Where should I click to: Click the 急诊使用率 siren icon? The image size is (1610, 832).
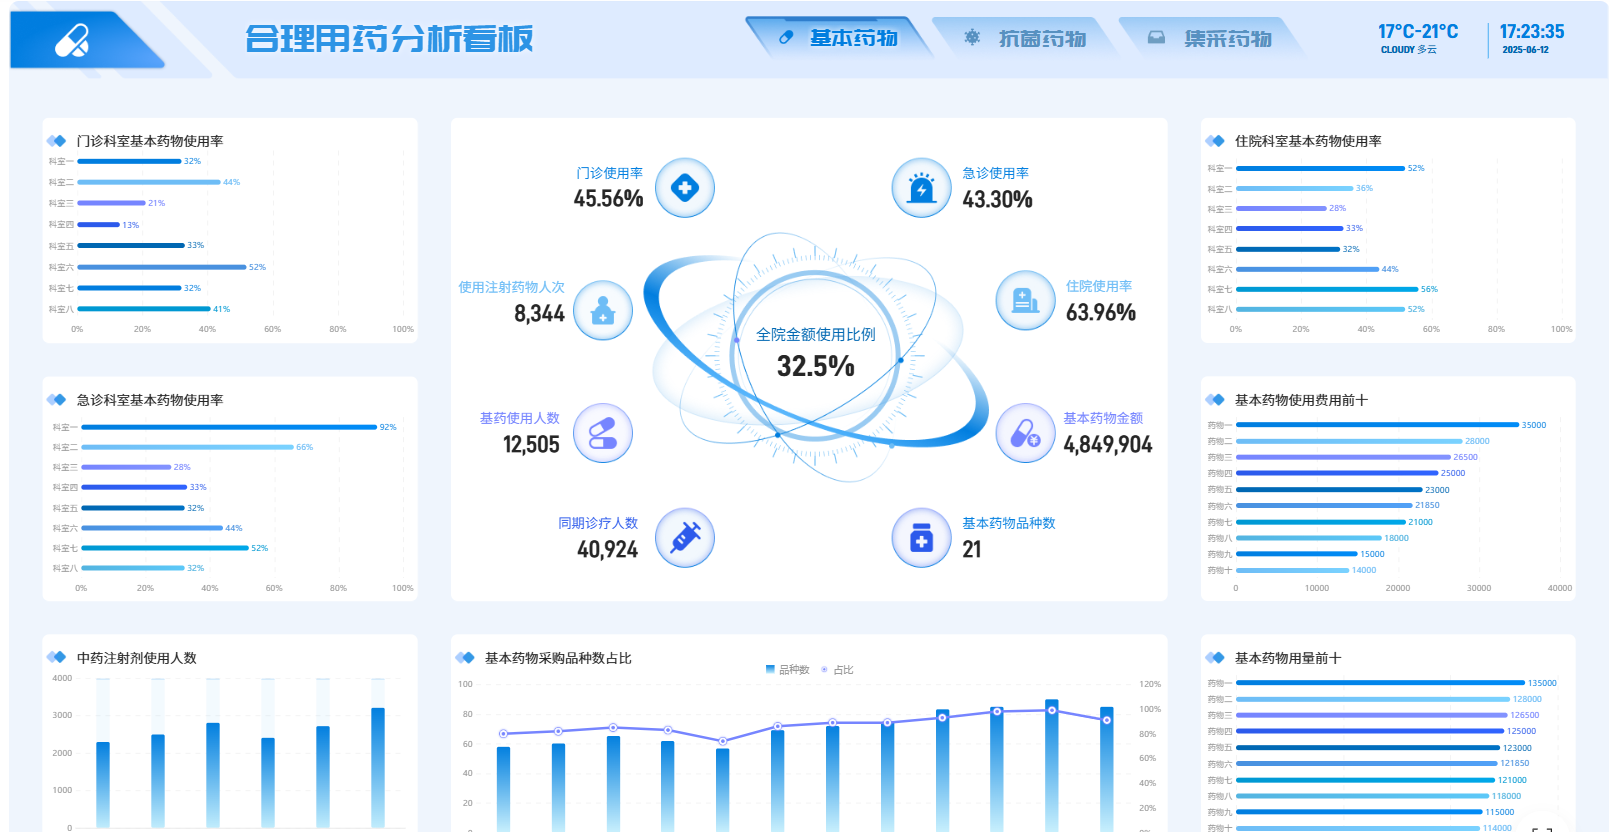(921, 187)
